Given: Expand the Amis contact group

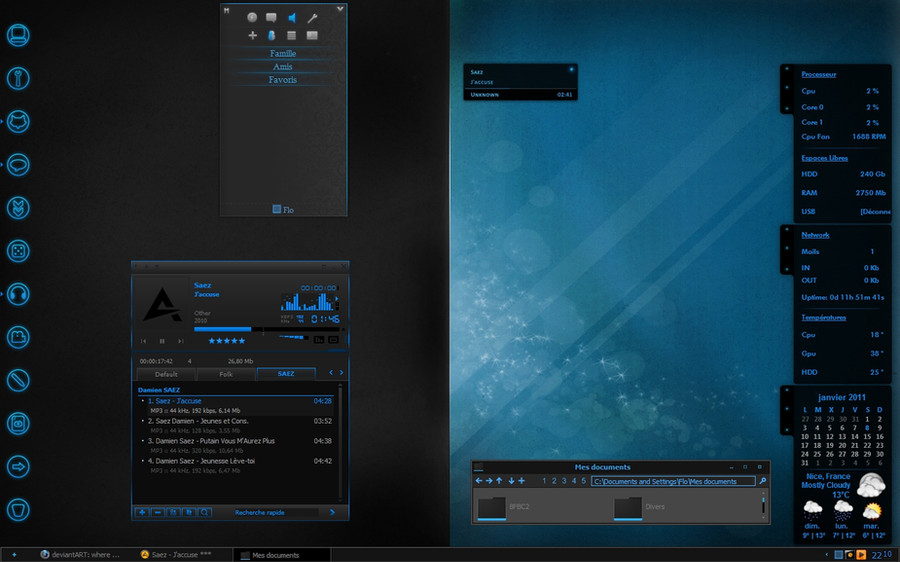Looking at the screenshot, I should point(283,67).
